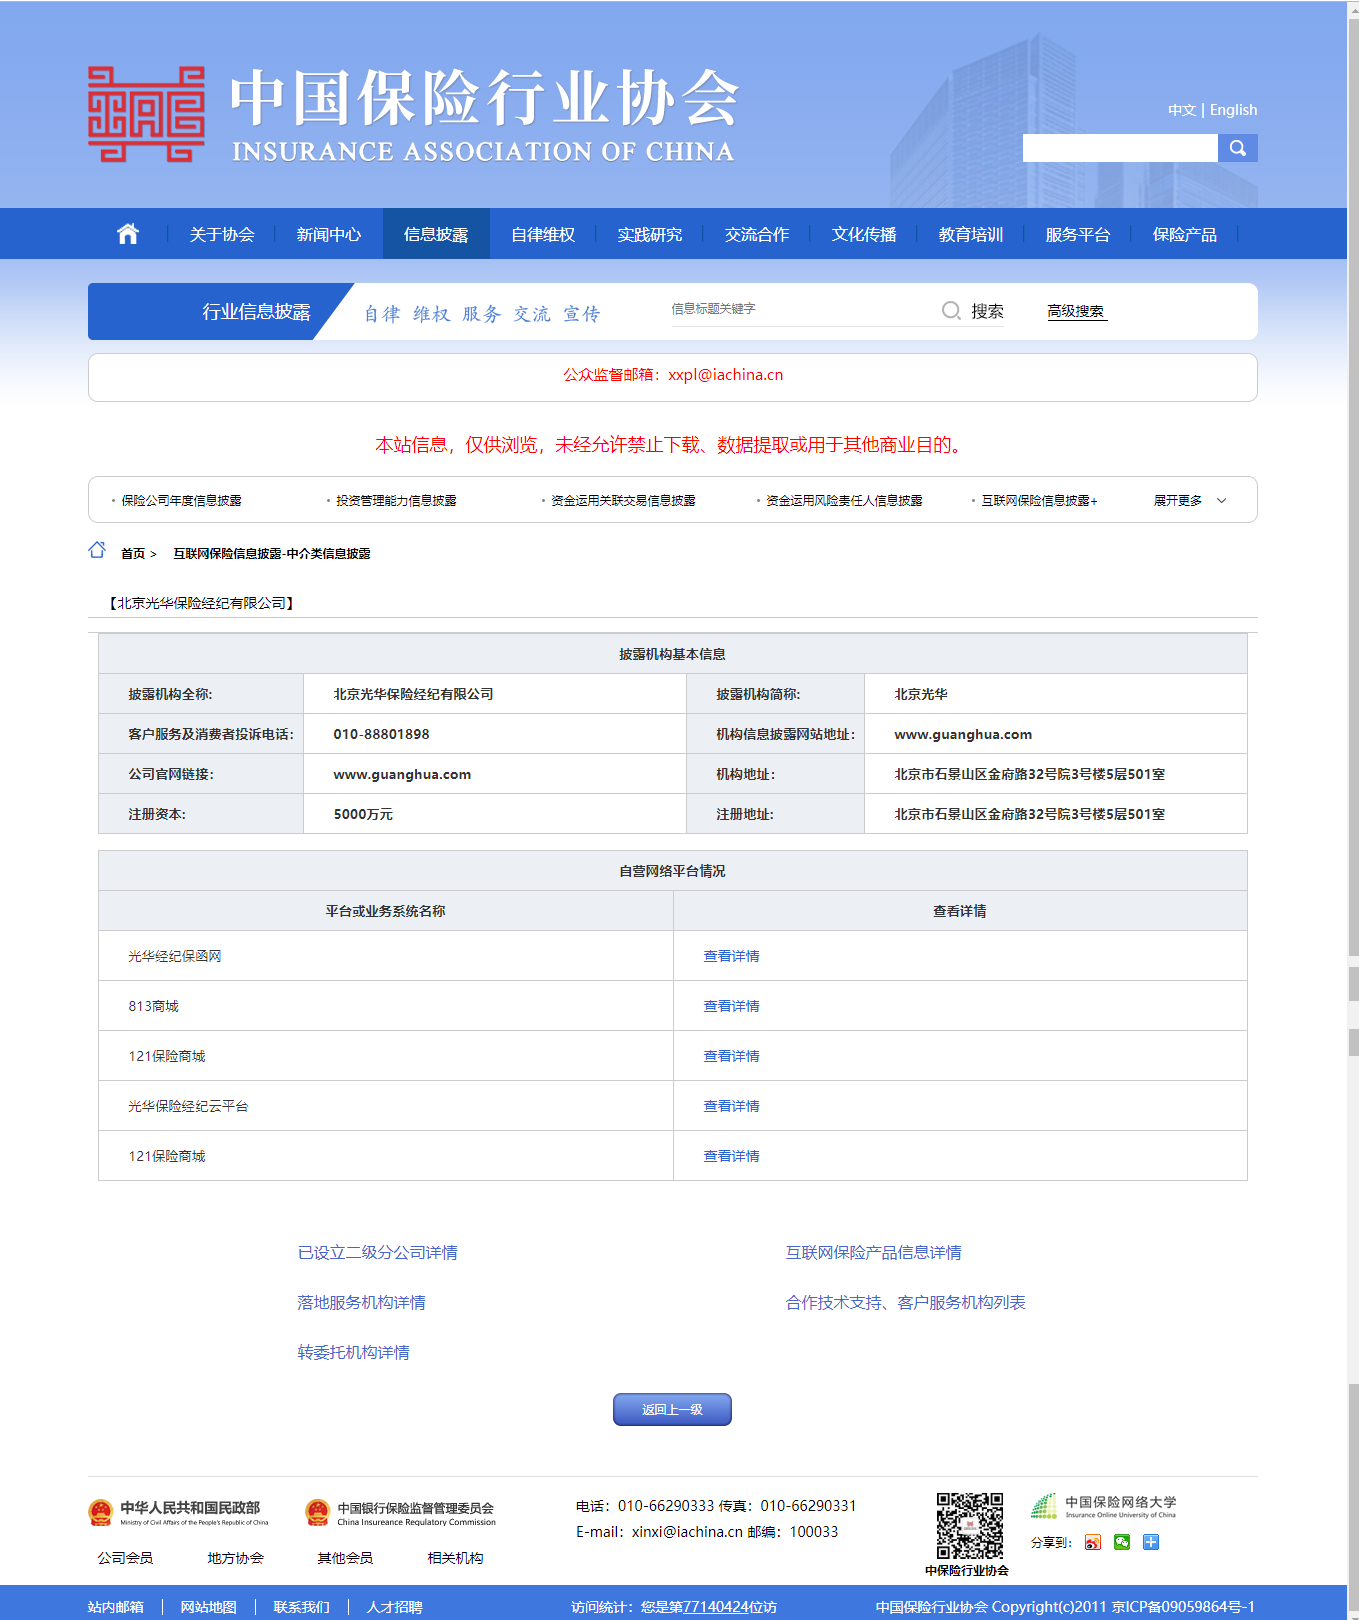The width and height of the screenshot is (1359, 1620).
Task: Open the 自律维权 menu
Action: pyautogui.click(x=543, y=234)
